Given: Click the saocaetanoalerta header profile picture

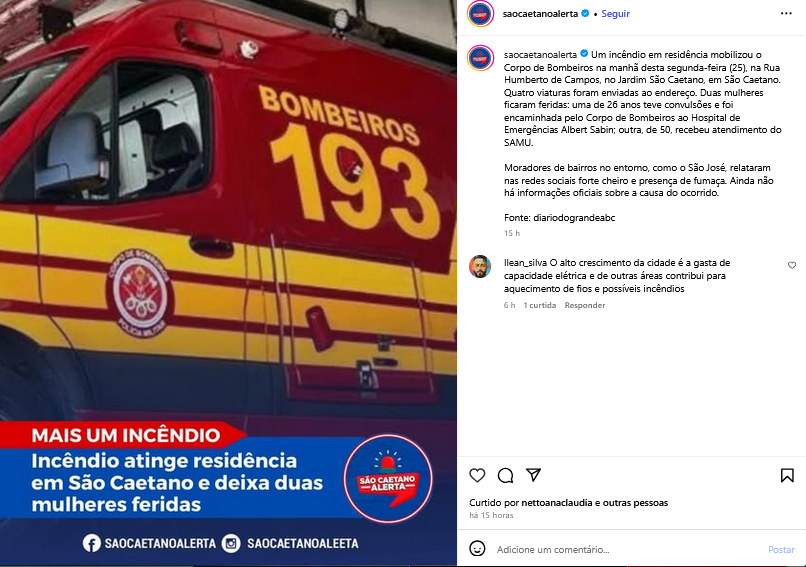Looking at the screenshot, I should [480, 14].
